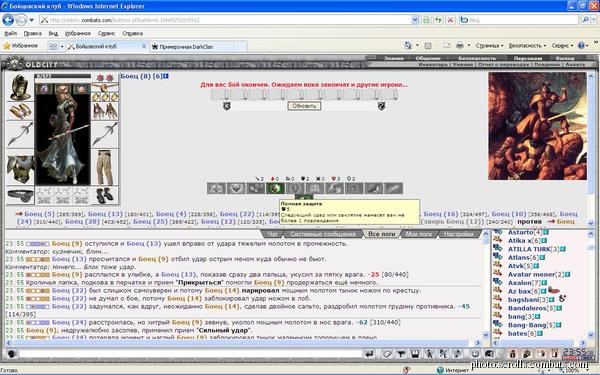Expand the Страница toolbar dropdown
This screenshot has height=375, width=600.
[489, 46]
